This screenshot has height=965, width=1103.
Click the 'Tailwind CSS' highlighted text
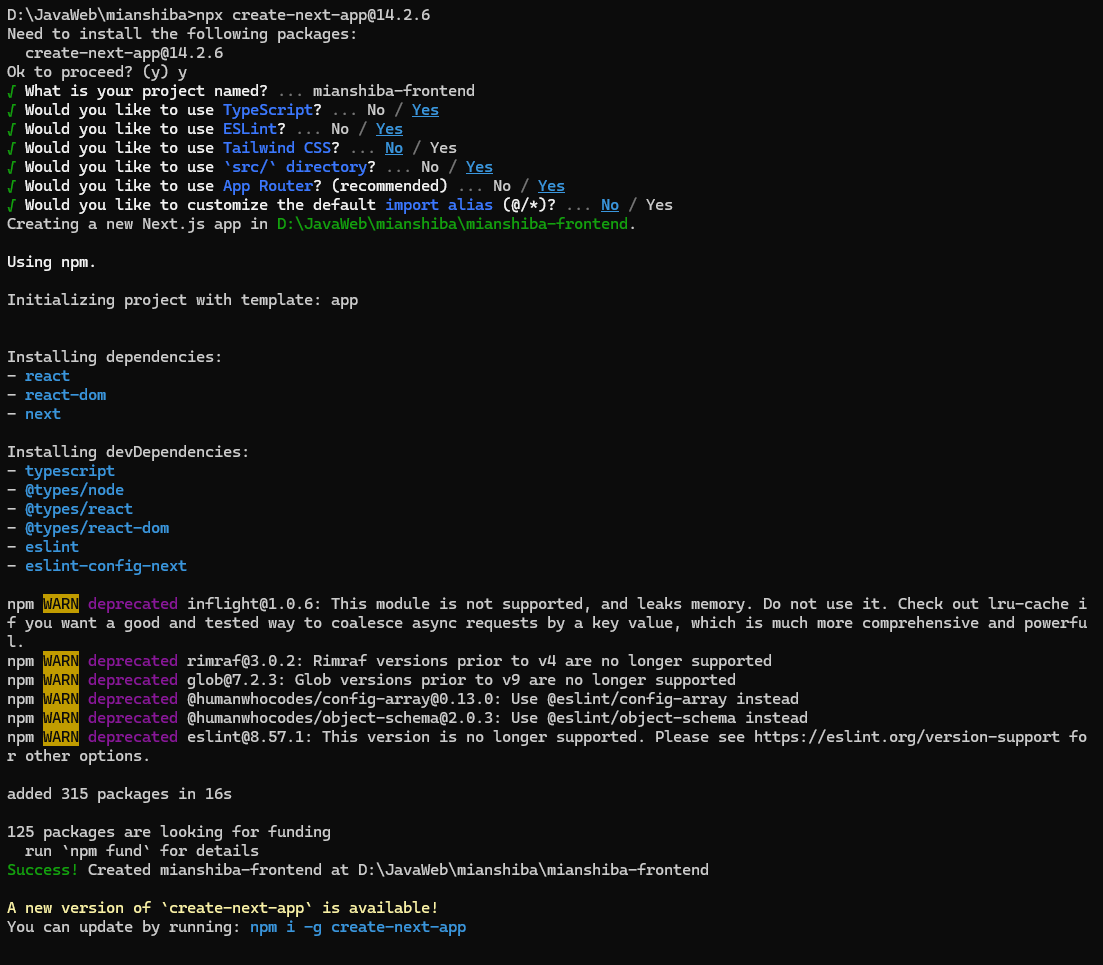[x=277, y=148]
